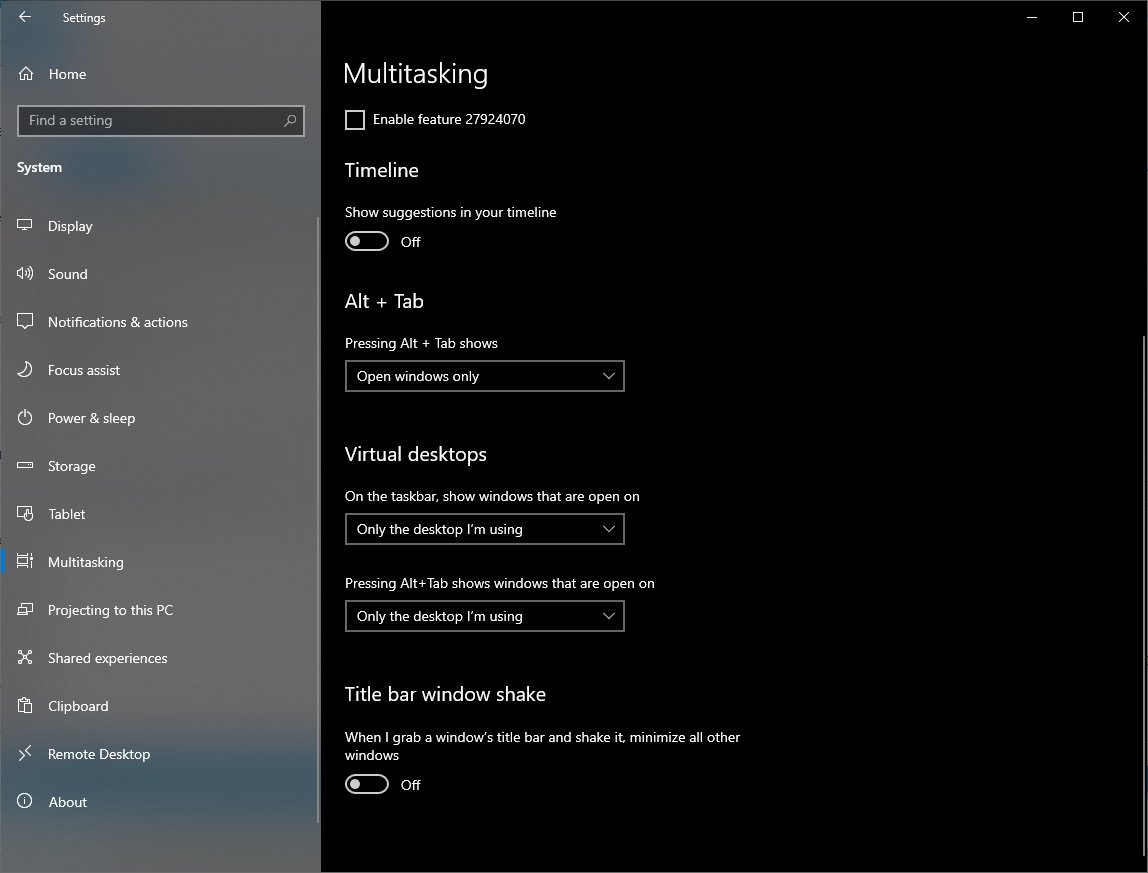The width and height of the screenshot is (1148, 873).
Task: Open the Power & sleep section
Action: [91, 418]
